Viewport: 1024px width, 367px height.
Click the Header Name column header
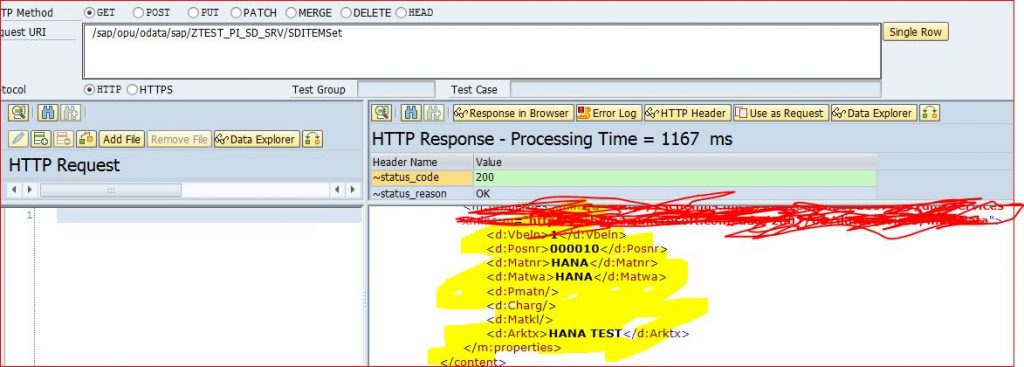pyautogui.click(x=422, y=162)
